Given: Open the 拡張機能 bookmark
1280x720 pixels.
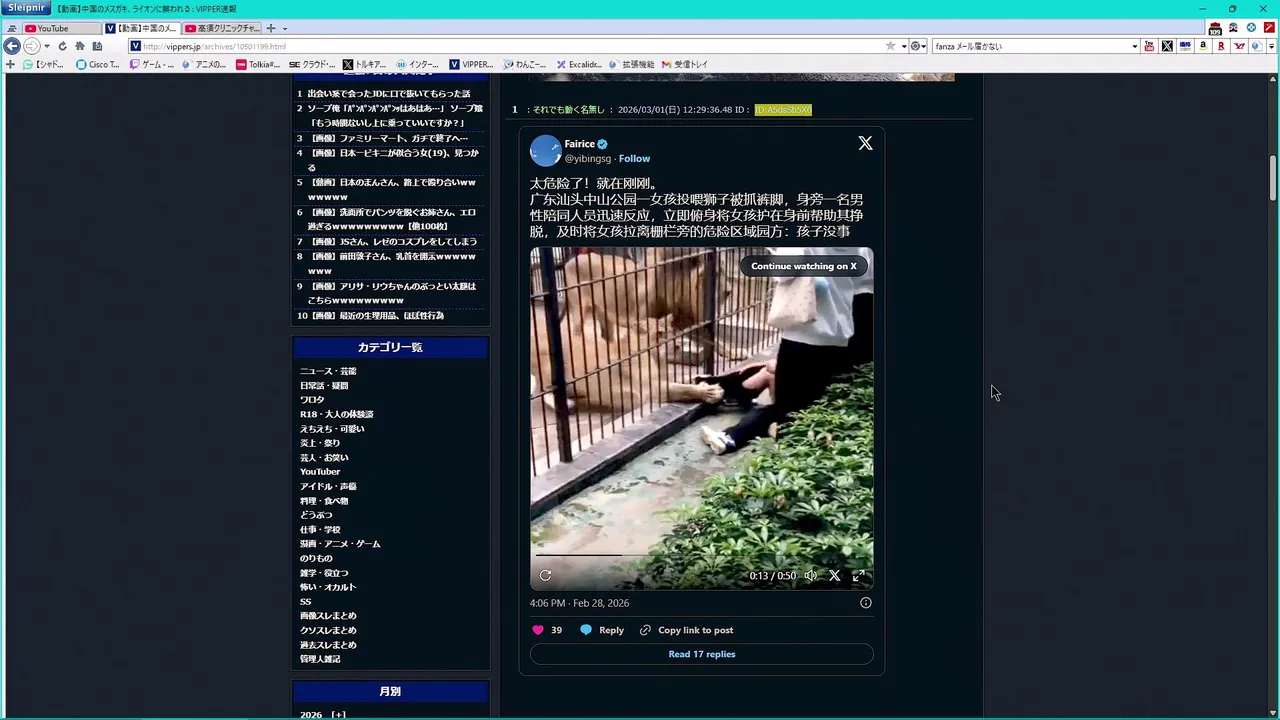Looking at the screenshot, I should (x=631, y=64).
